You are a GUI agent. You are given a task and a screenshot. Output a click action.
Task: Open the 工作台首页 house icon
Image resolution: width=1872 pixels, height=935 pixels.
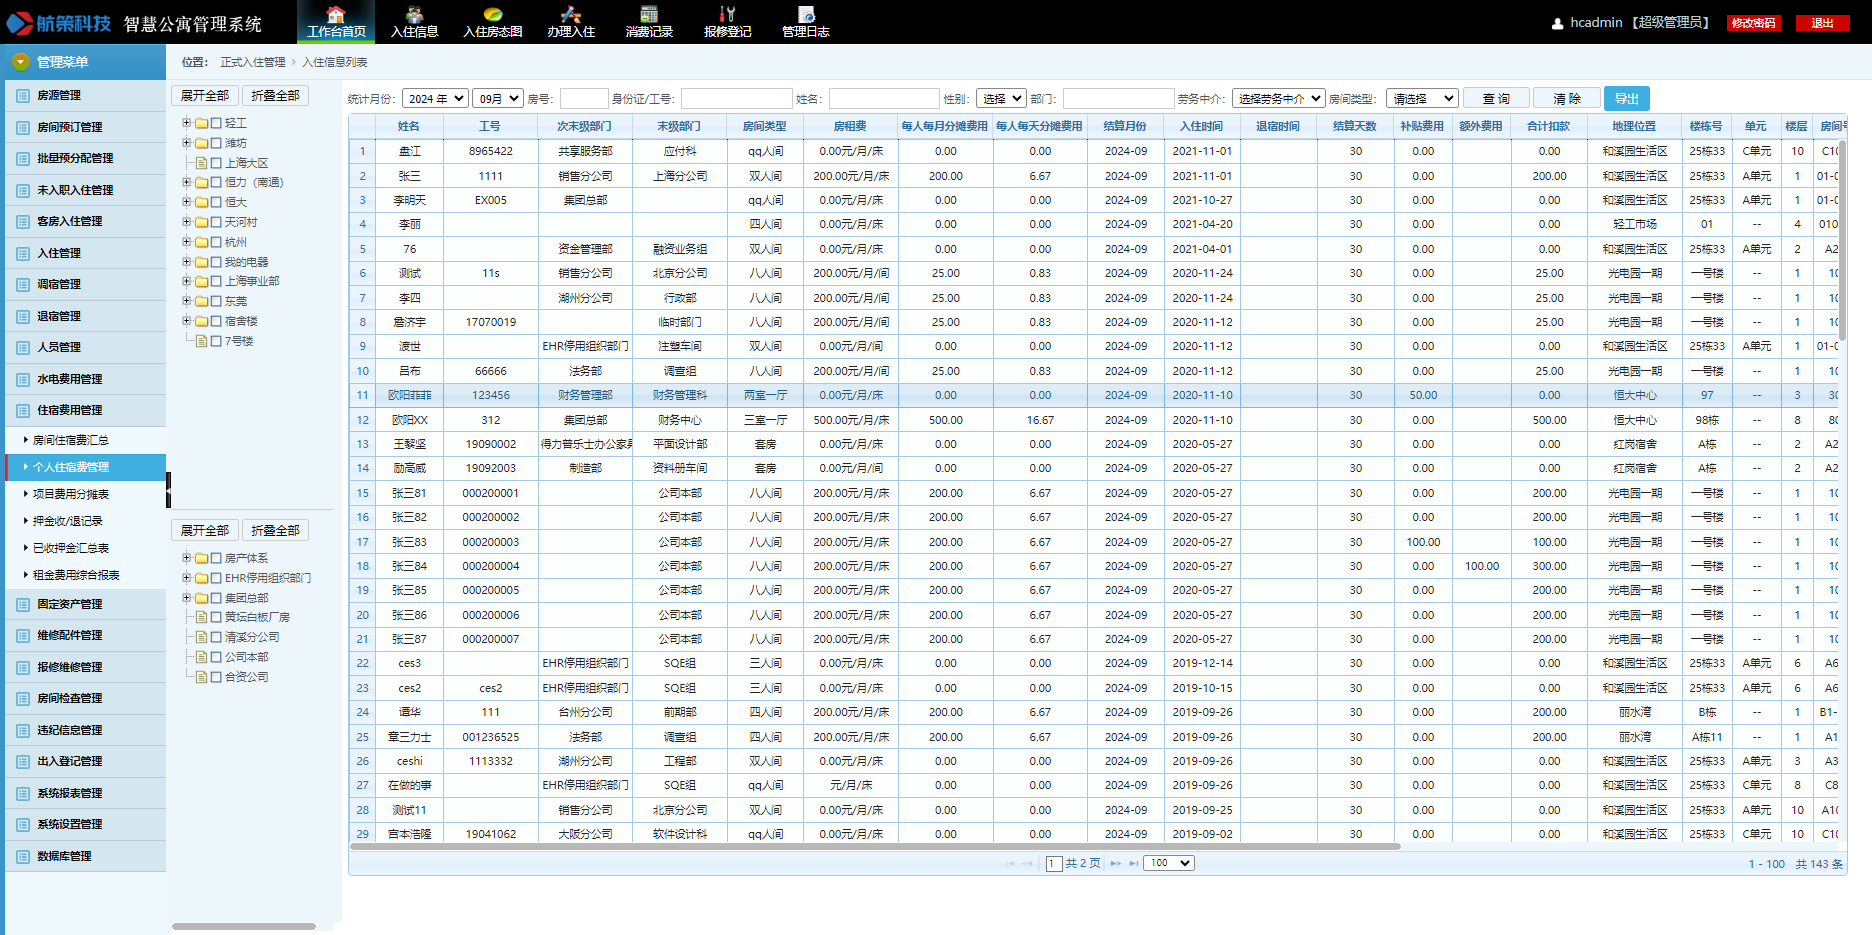click(336, 14)
